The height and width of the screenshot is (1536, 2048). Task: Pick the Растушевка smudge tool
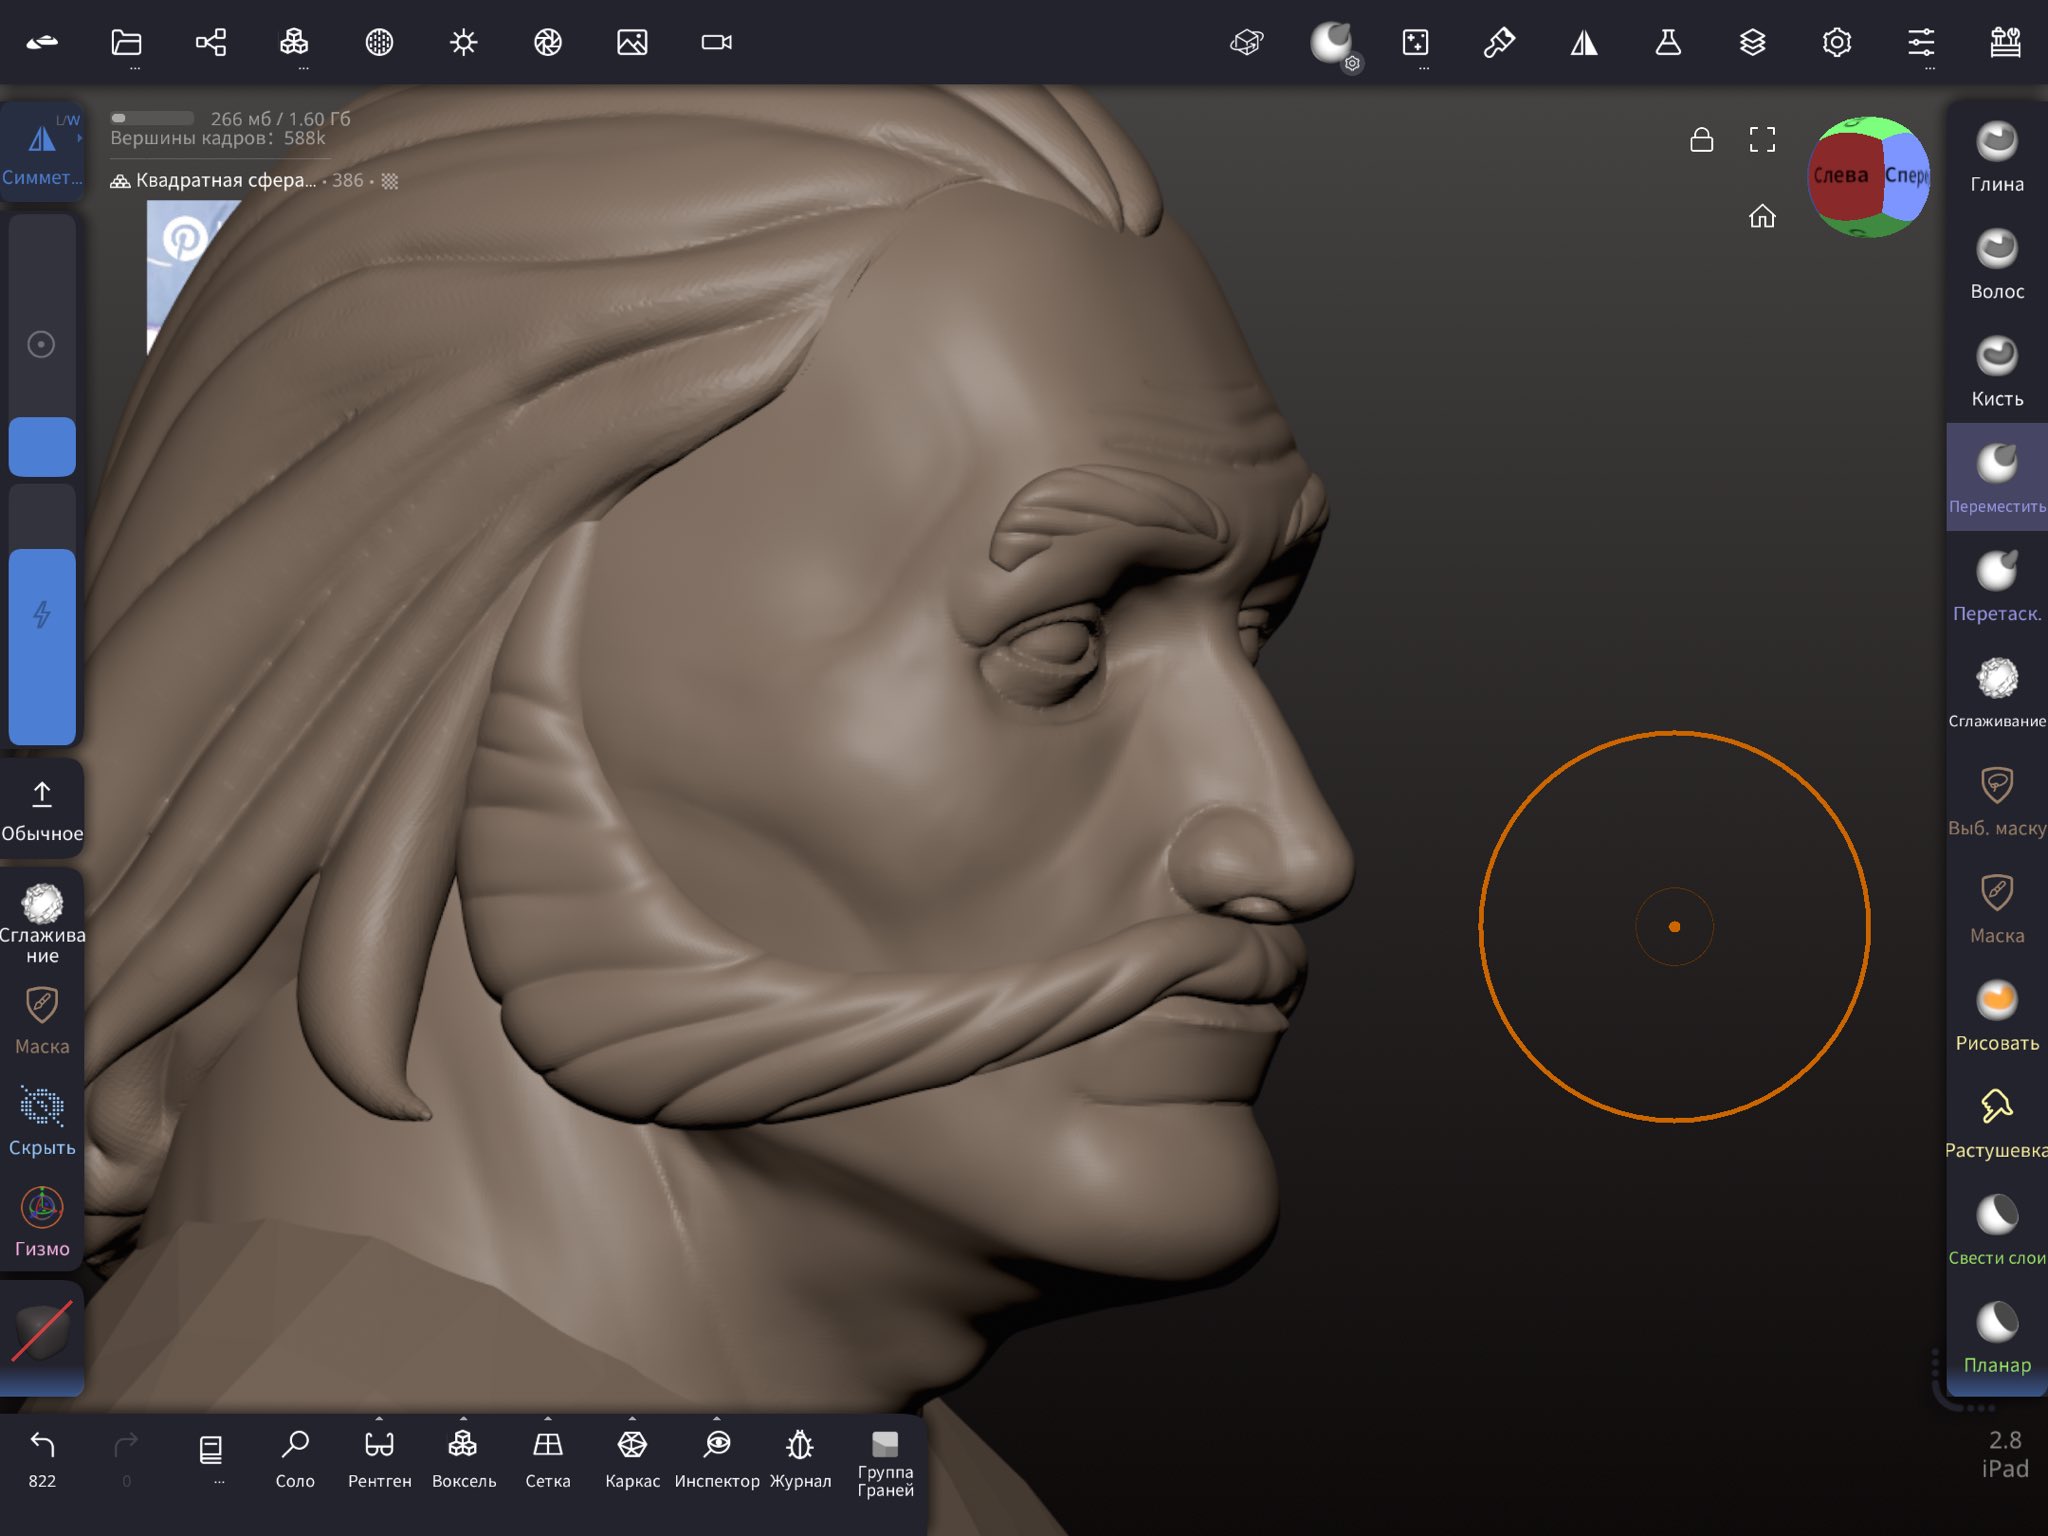pos(1996,1121)
